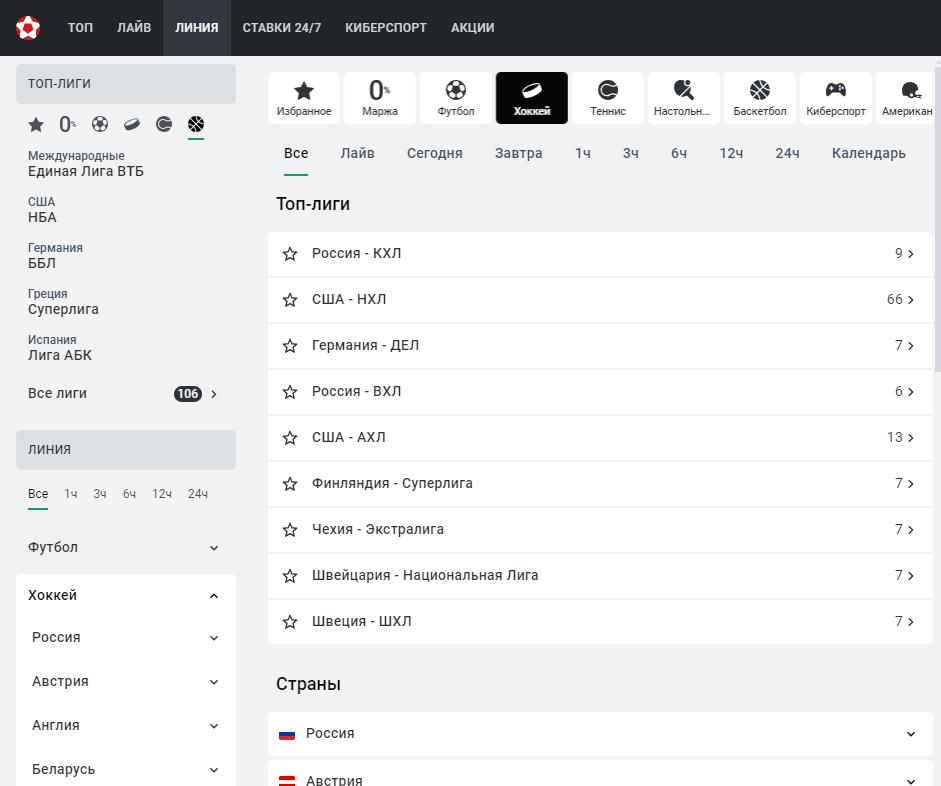The height and width of the screenshot is (786, 941).
Task: Click the red soccer ball site logo
Action: coord(28,28)
